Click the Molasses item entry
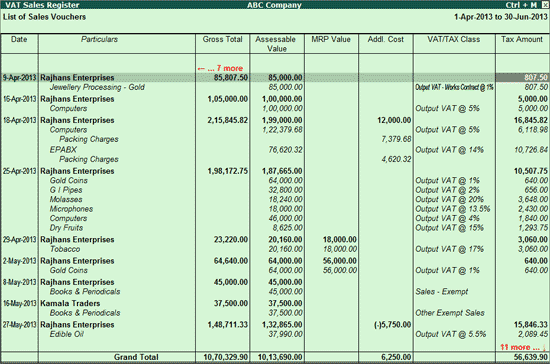Viewport: 550px width, 364px height. click(66, 200)
